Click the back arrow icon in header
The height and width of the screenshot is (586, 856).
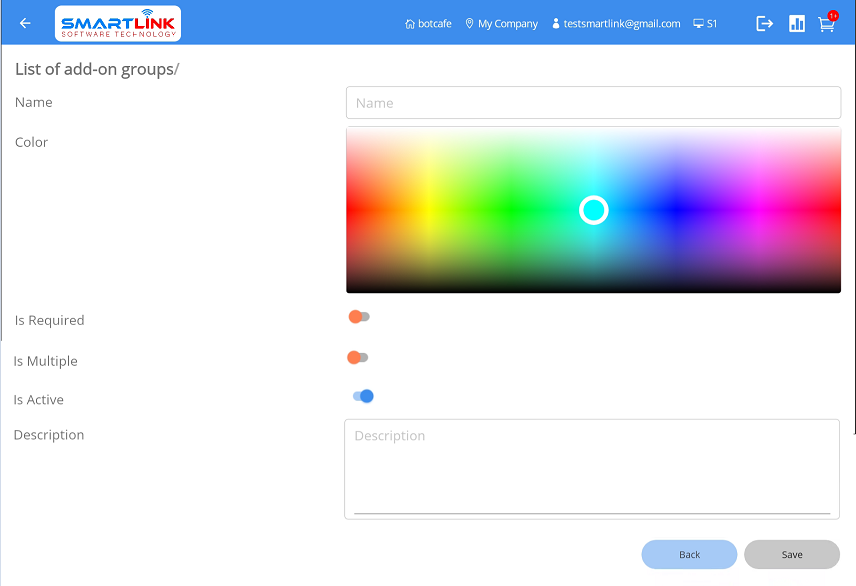click(x=25, y=24)
